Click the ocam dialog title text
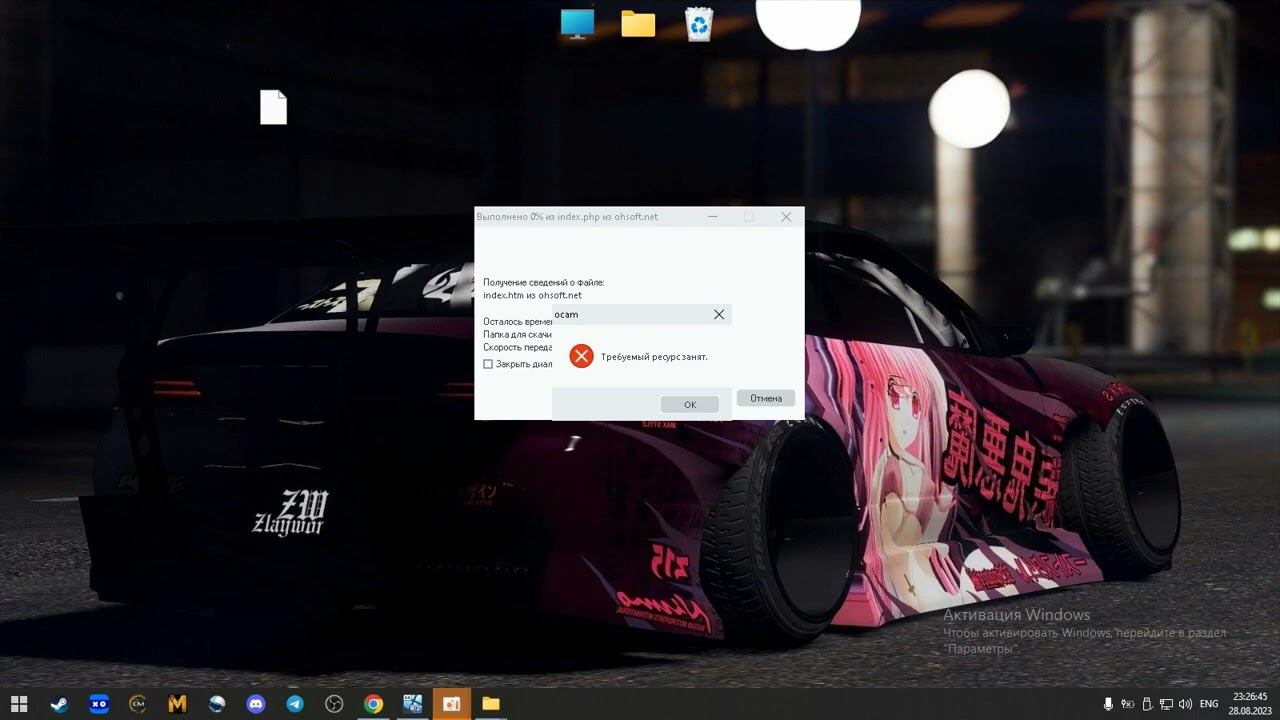 click(x=566, y=315)
